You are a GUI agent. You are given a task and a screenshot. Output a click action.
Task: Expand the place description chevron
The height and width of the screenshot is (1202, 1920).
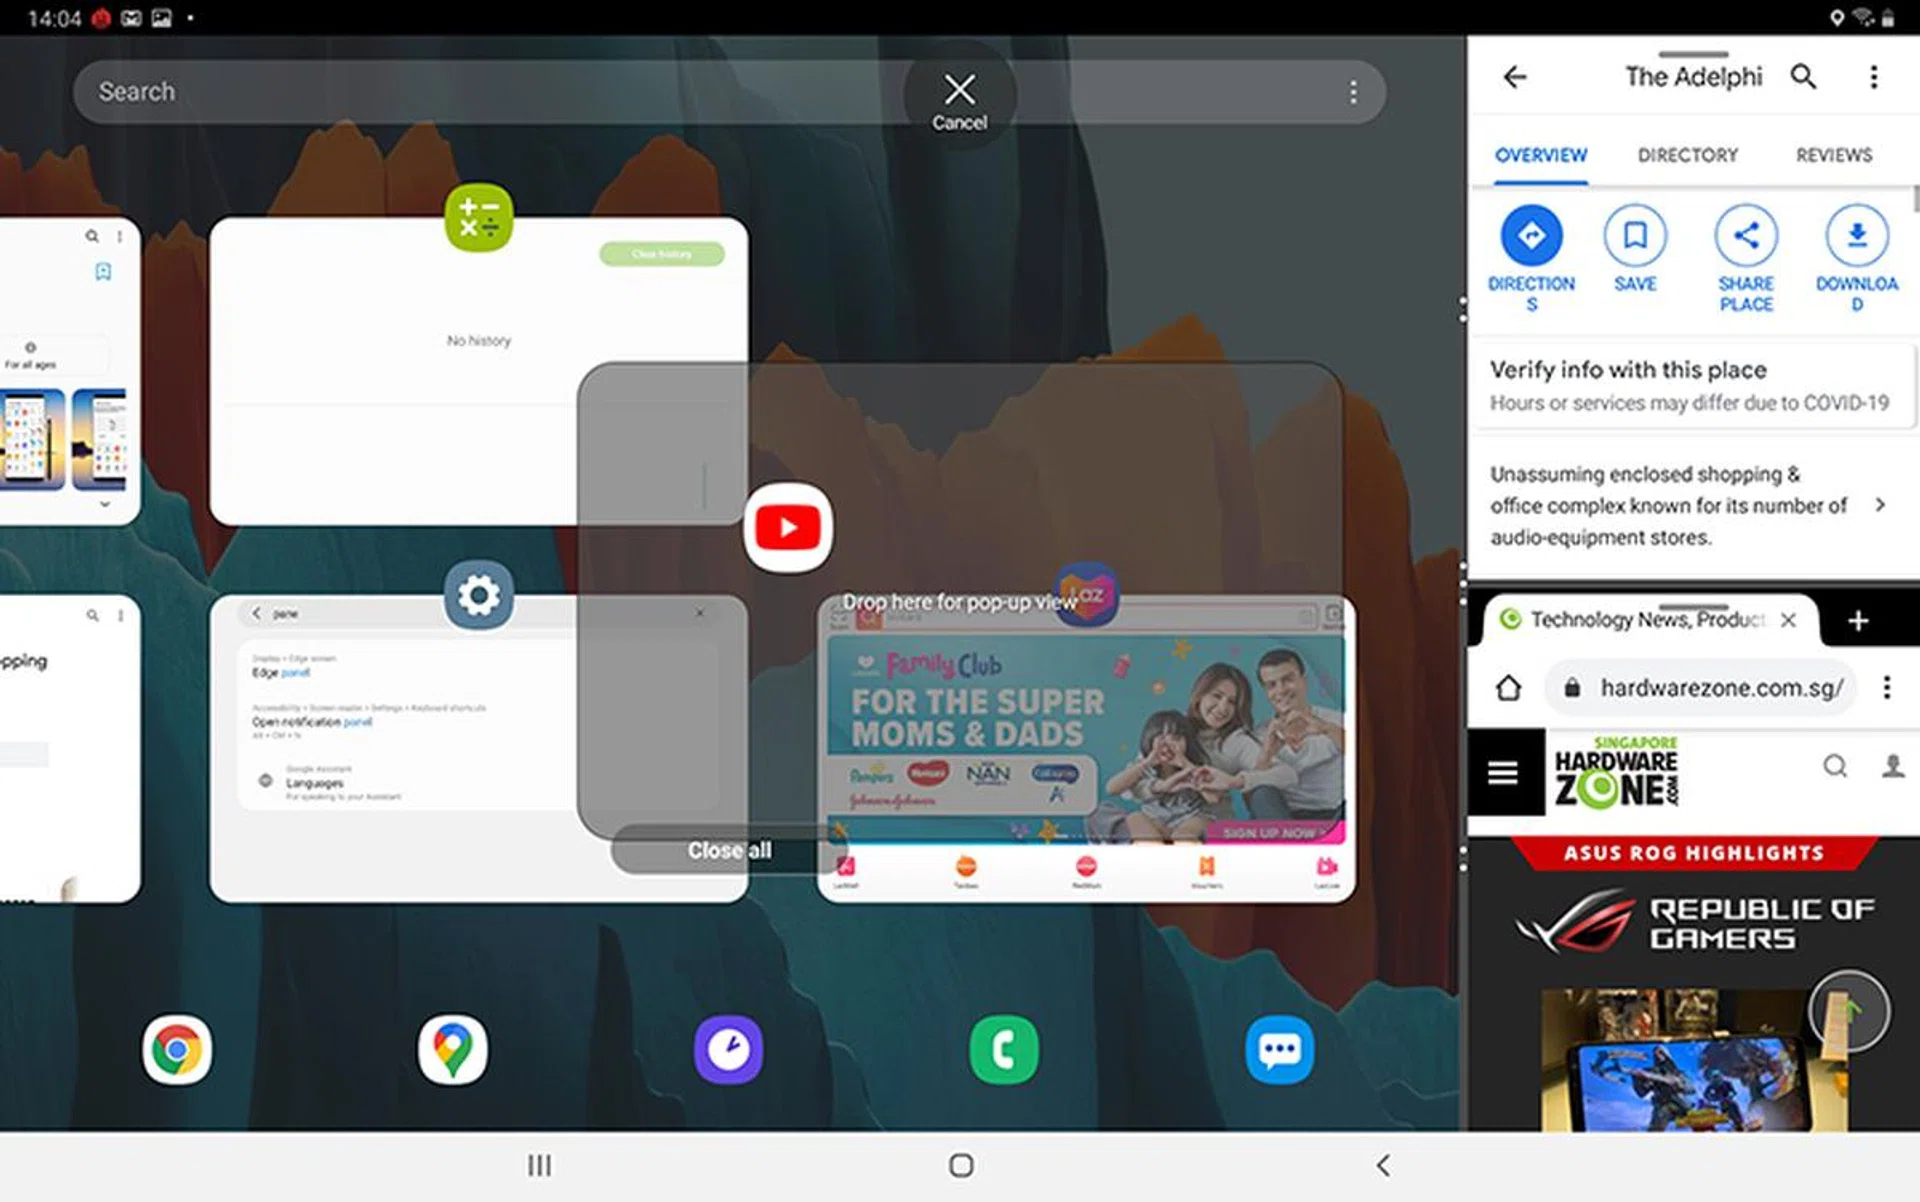1880,505
